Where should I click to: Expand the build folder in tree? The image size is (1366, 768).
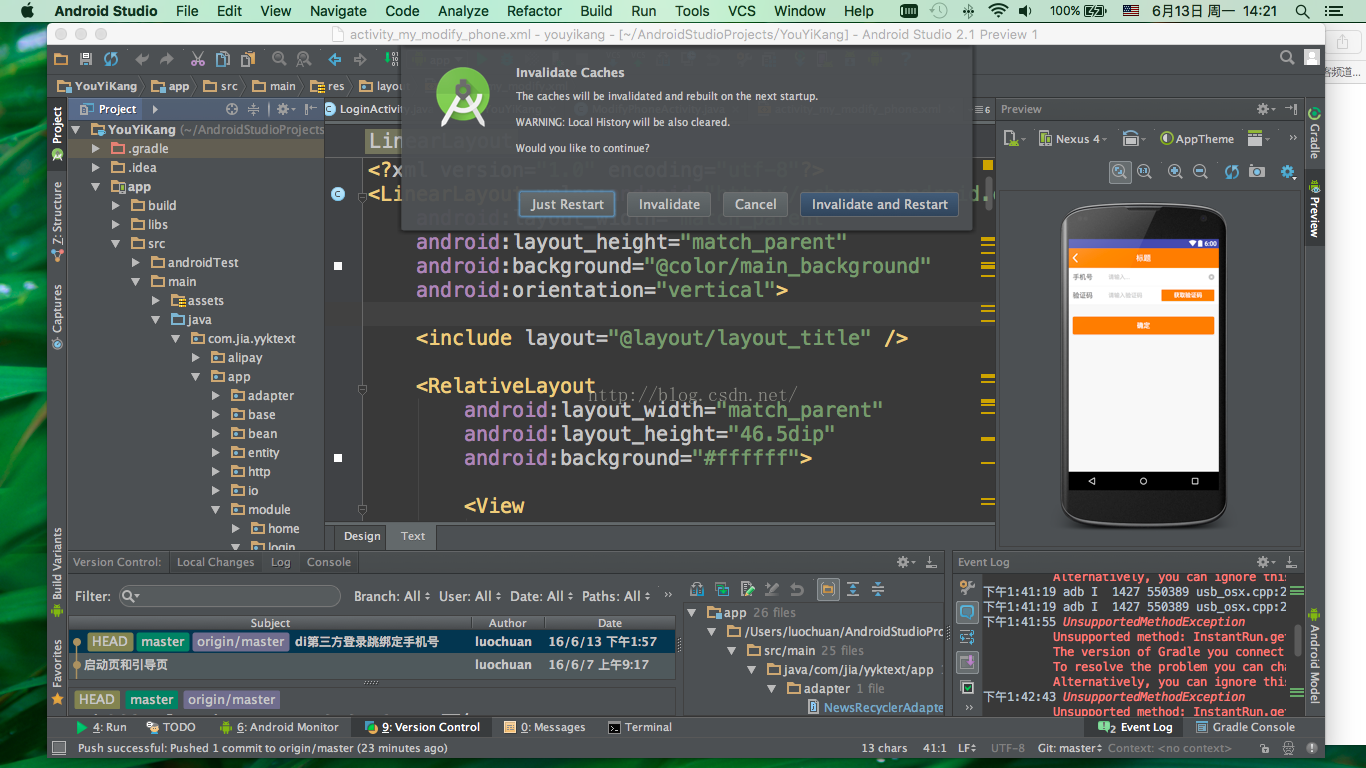116,205
